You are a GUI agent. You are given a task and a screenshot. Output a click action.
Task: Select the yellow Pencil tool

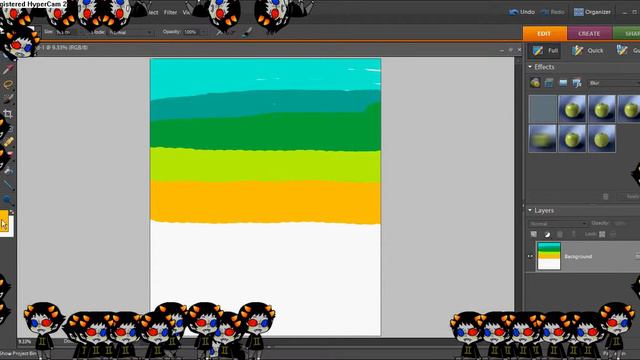pyautogui.click(x=9, y=142)
